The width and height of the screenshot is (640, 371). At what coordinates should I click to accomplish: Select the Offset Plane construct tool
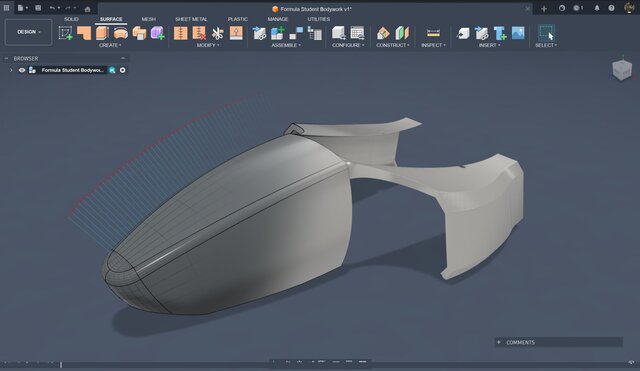(383, 33)
